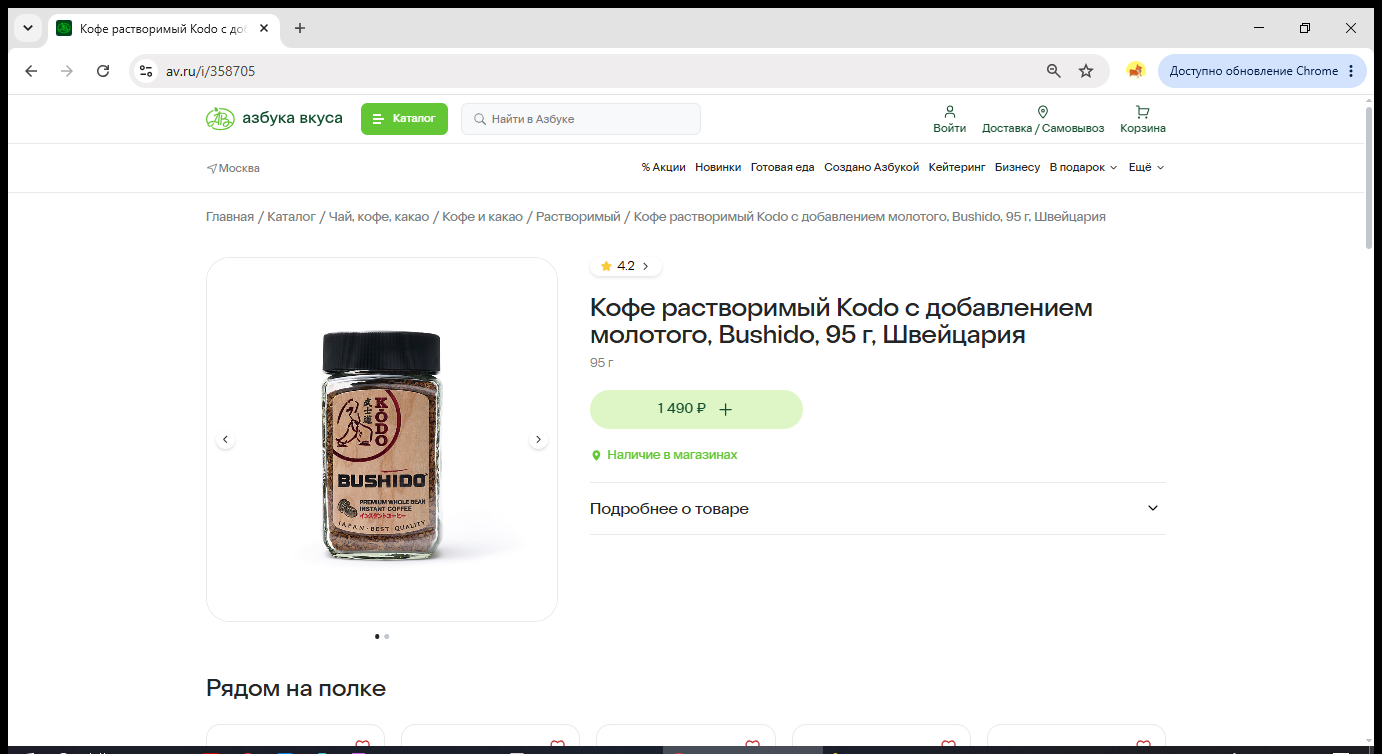Expand the Ещё menu dropdown
Screen dimensions: 1382x754
(1147, 168)
